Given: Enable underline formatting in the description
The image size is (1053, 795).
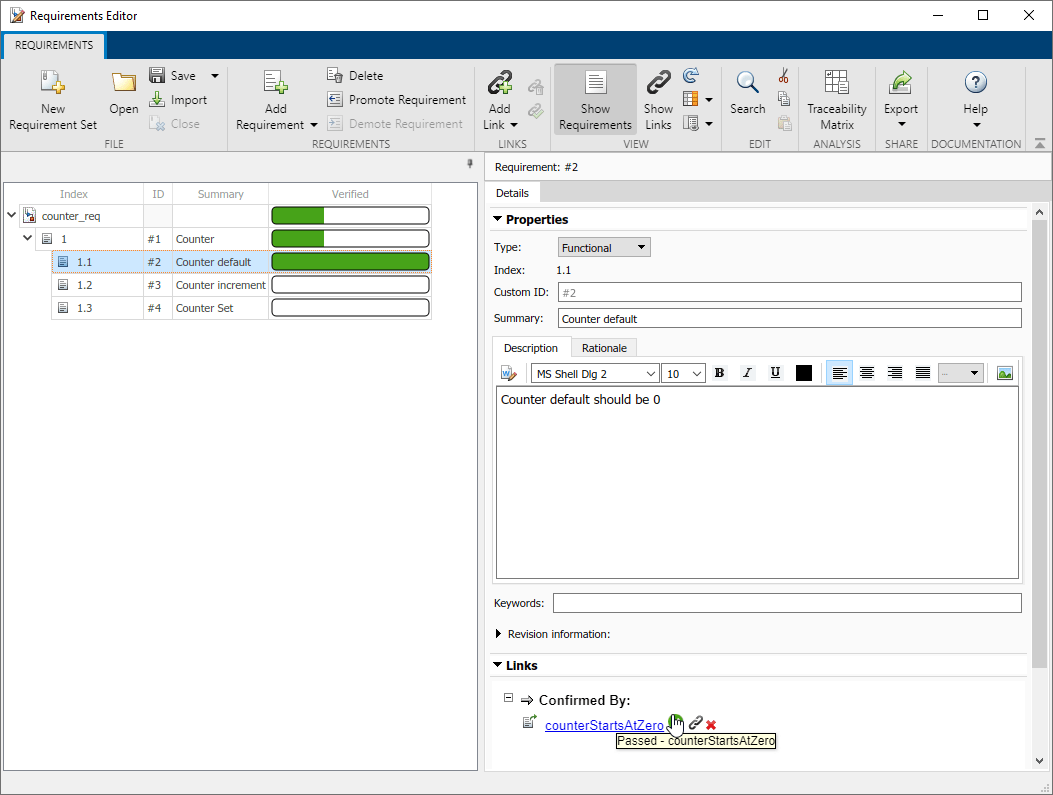Looking at the screenshot, I should coord(775,372).
